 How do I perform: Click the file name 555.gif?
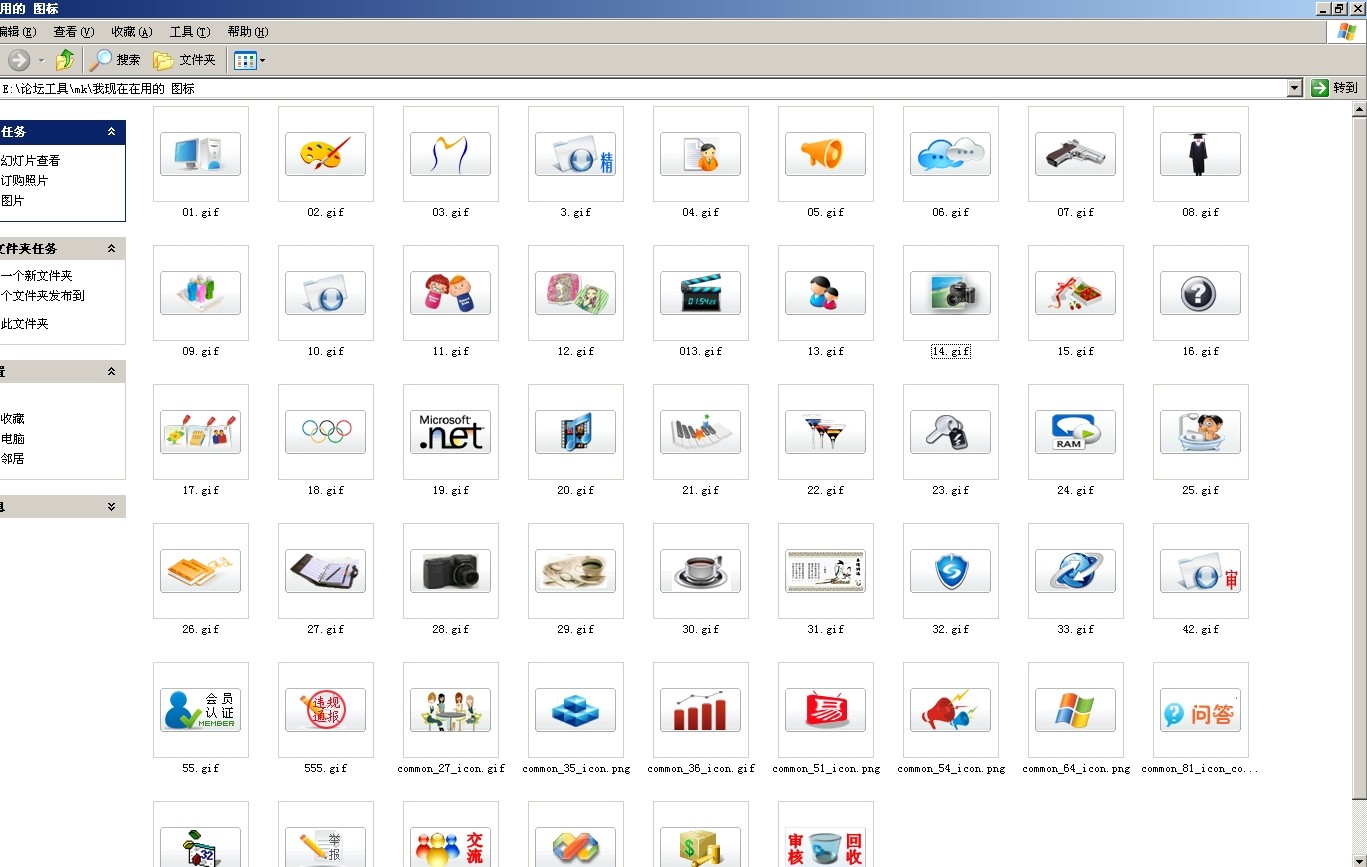[326, 769]
